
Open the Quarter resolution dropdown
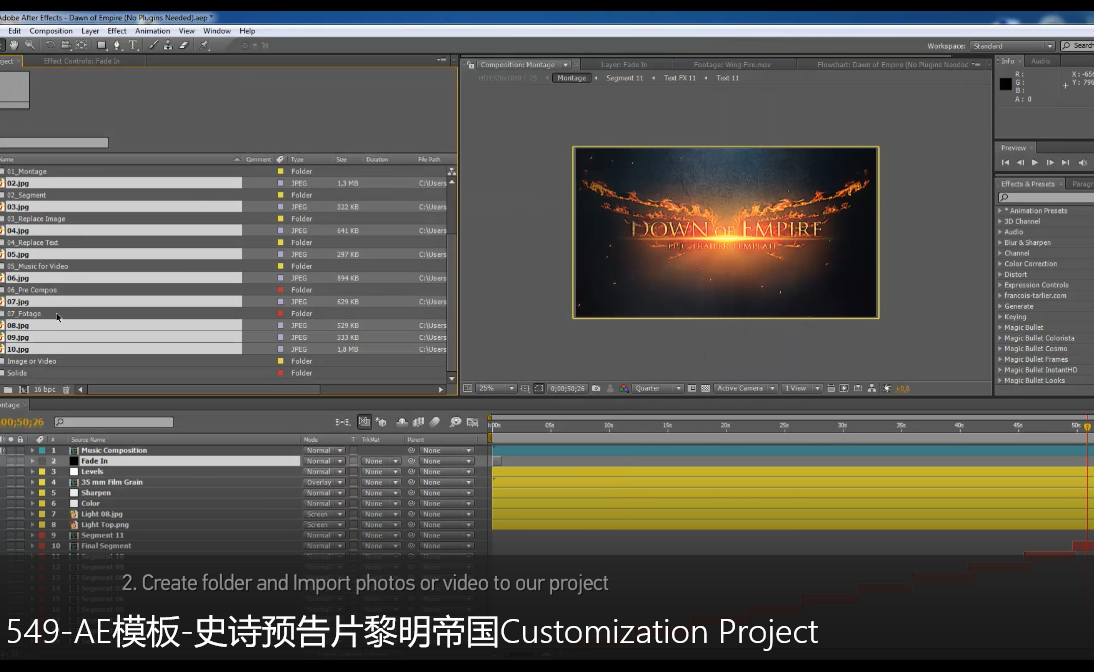coord(657,389)
